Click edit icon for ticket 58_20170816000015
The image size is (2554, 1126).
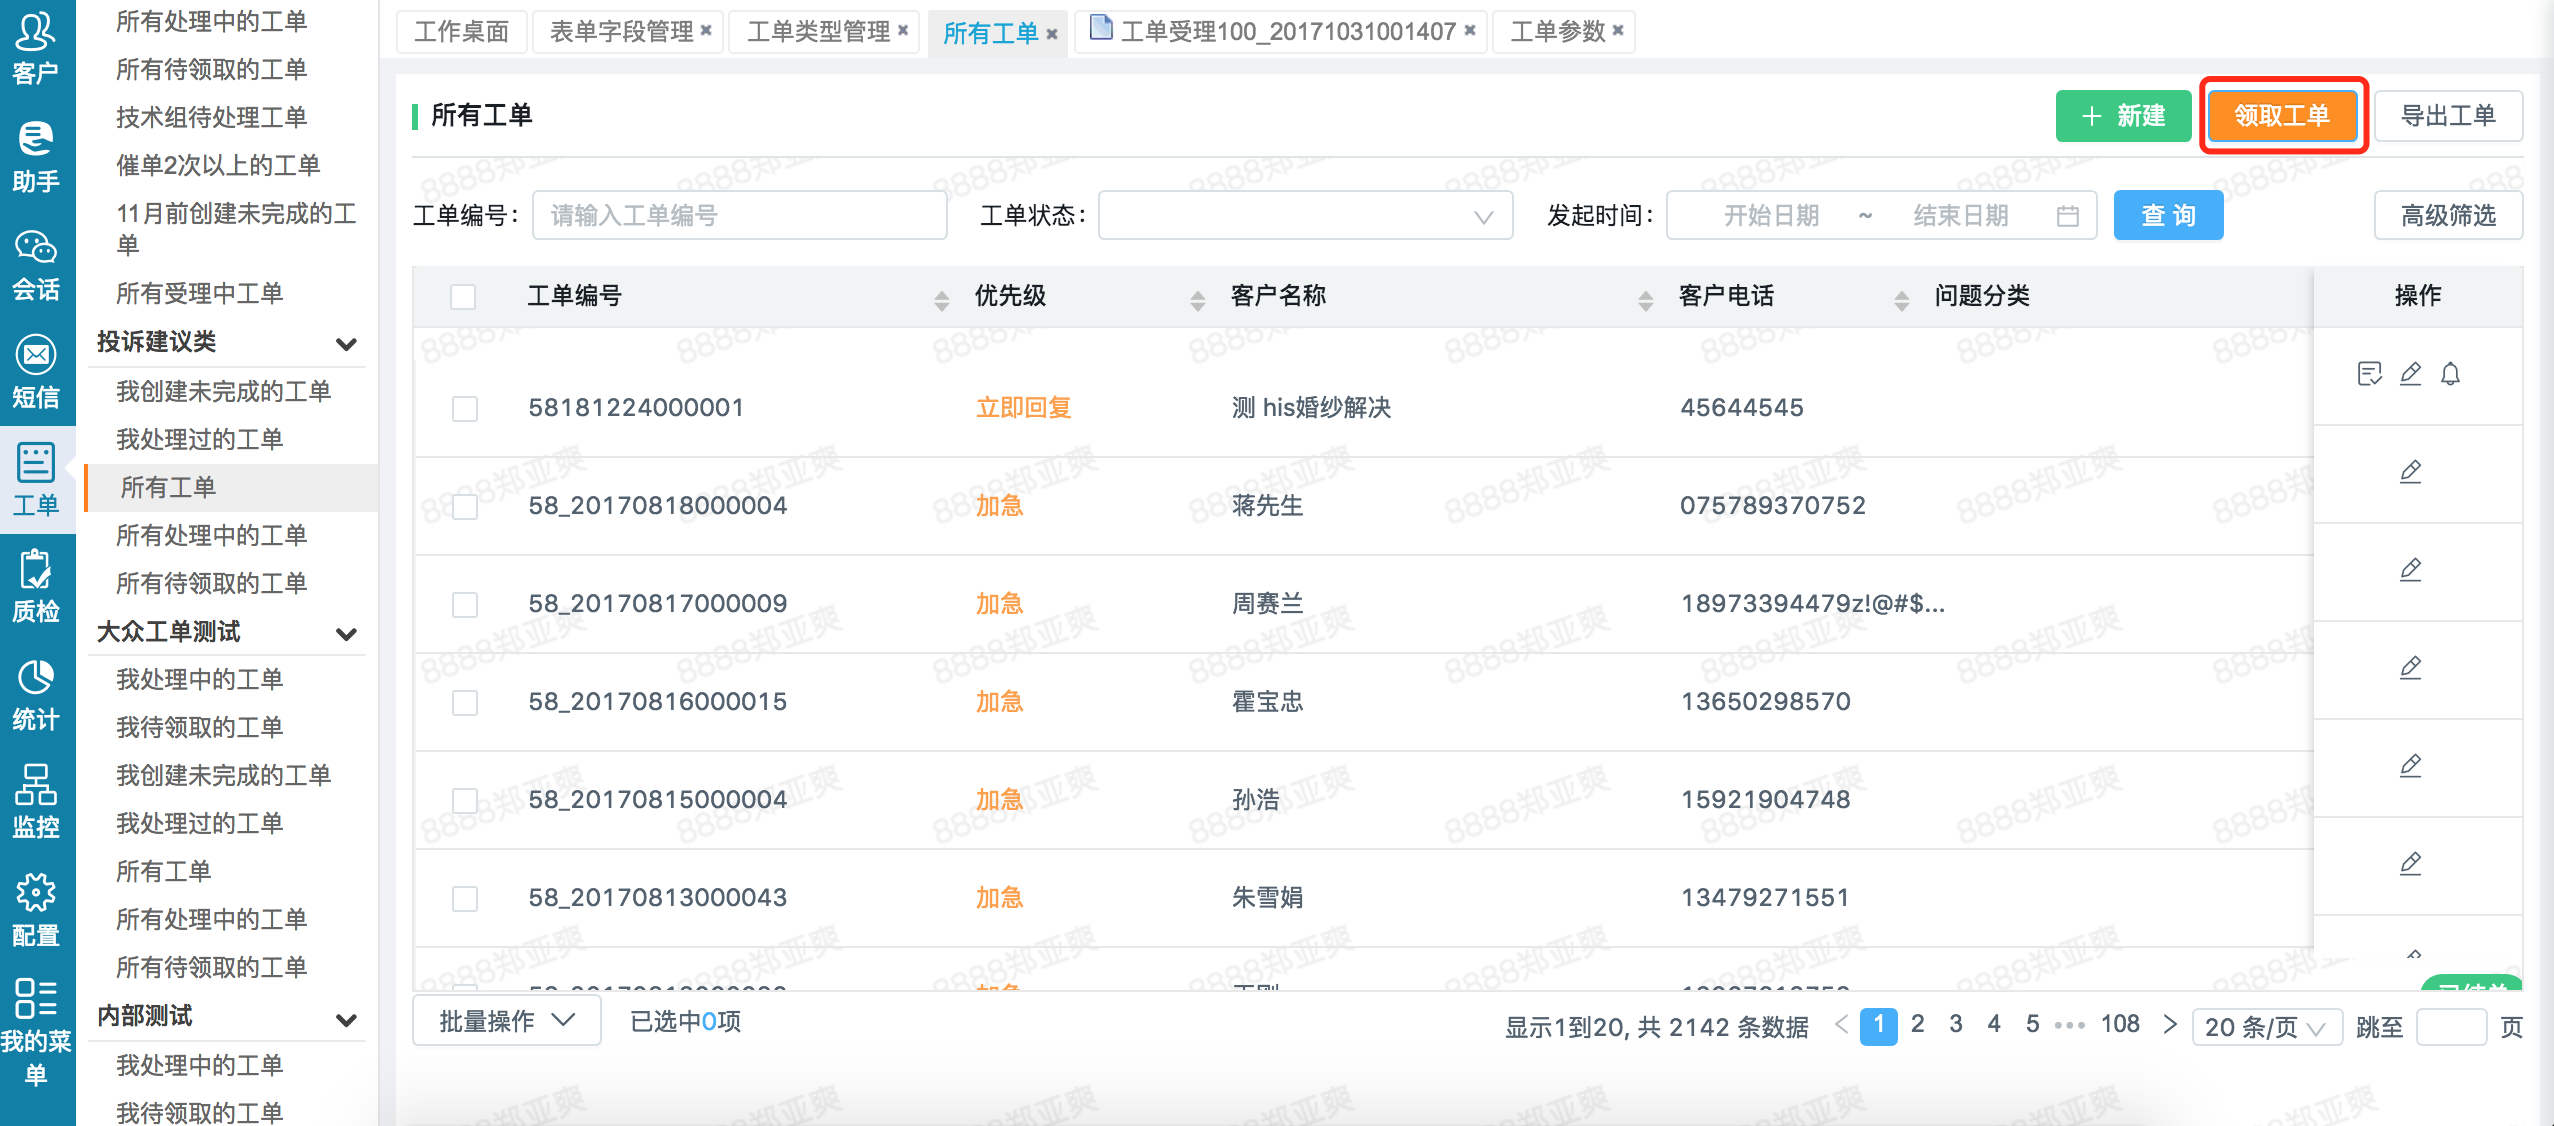[x=2411, y=667]
